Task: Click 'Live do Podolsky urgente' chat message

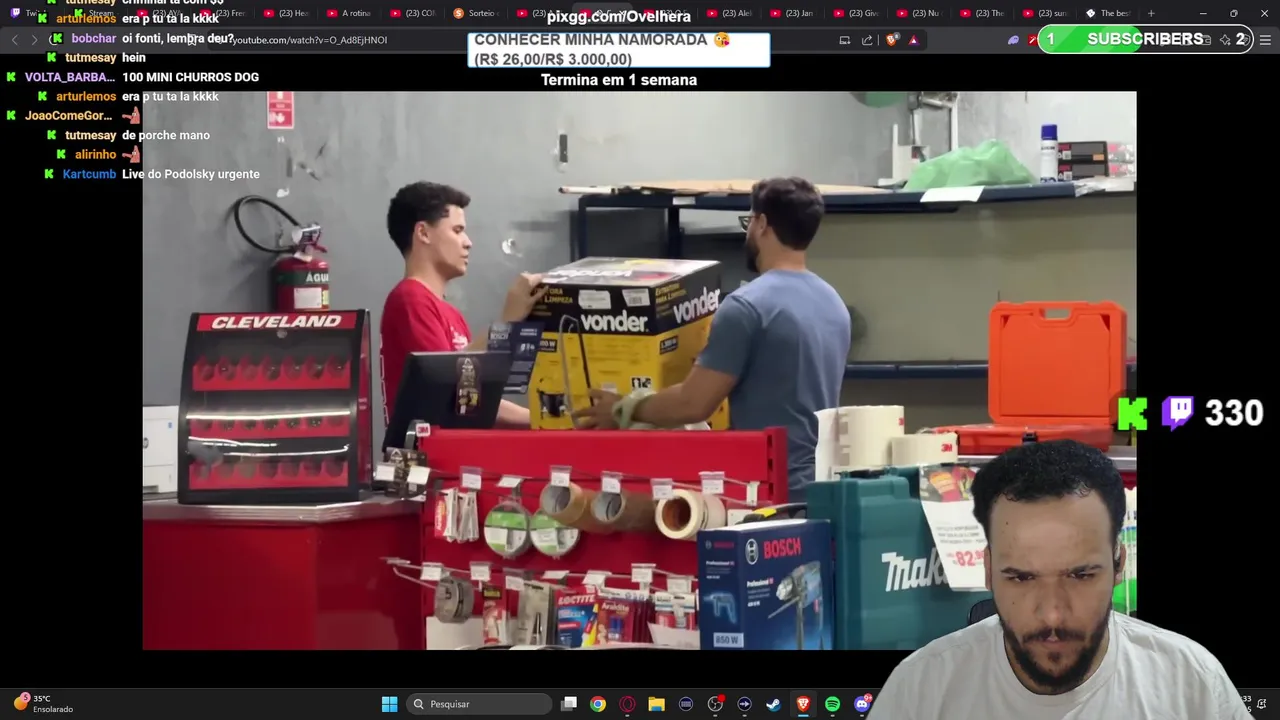Action: click(x=191, y=174)
